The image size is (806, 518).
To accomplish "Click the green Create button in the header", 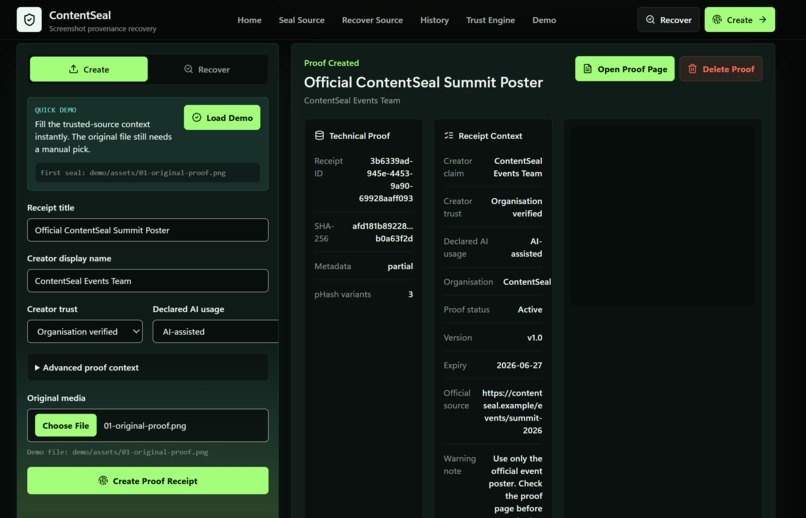I will 740,20.
